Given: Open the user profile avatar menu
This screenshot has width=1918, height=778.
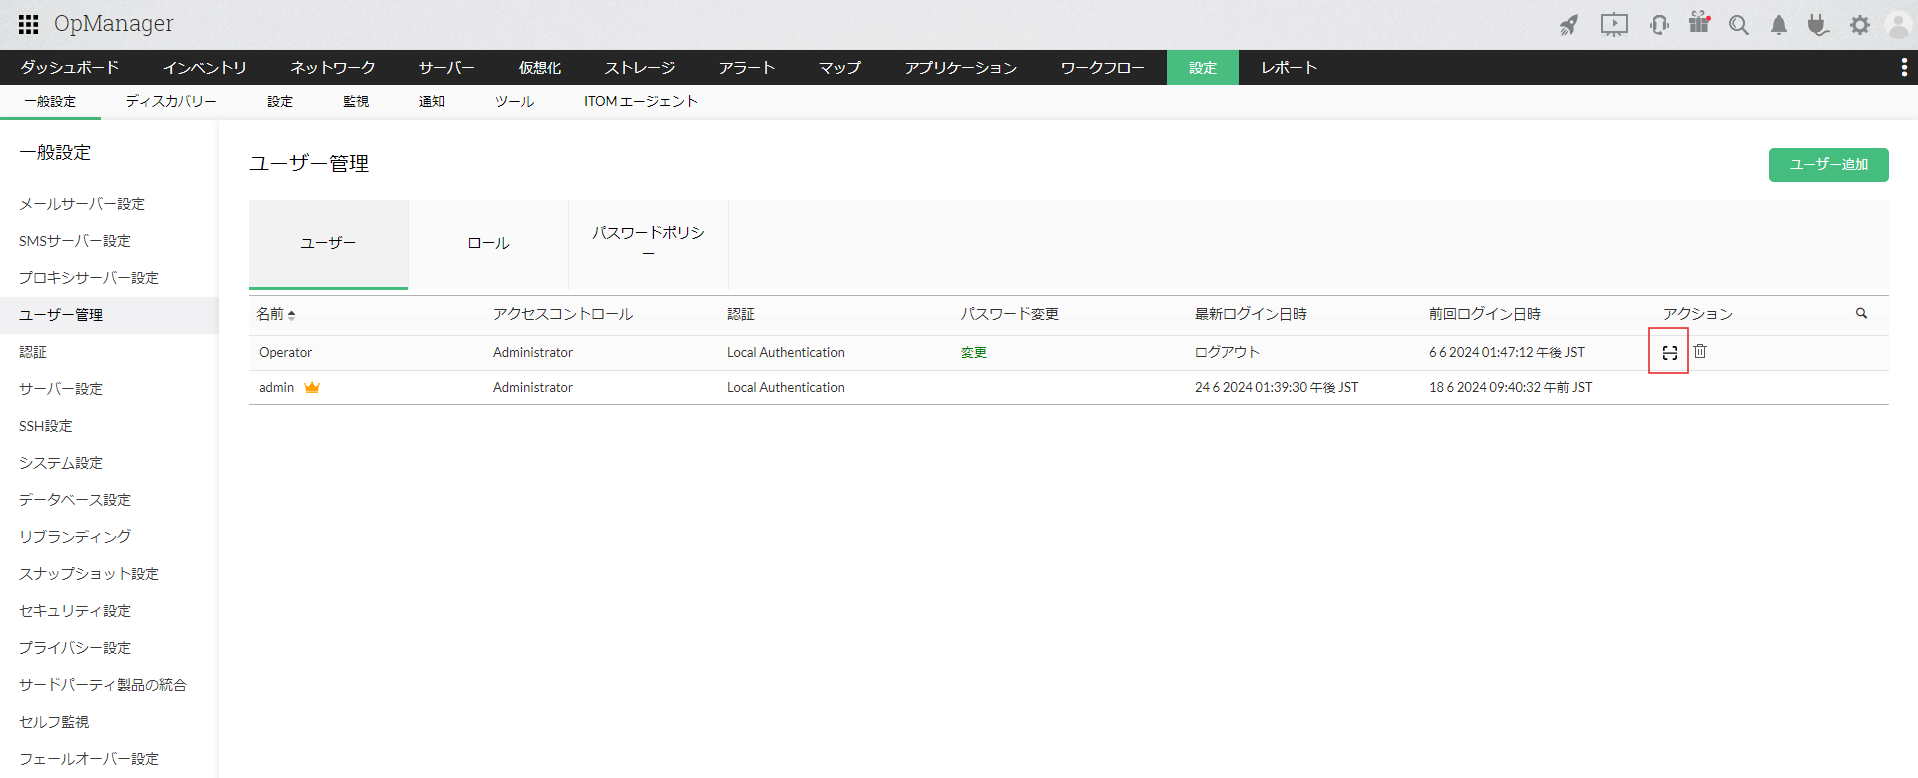Looking at the screenshot, I should point(1897,25).
